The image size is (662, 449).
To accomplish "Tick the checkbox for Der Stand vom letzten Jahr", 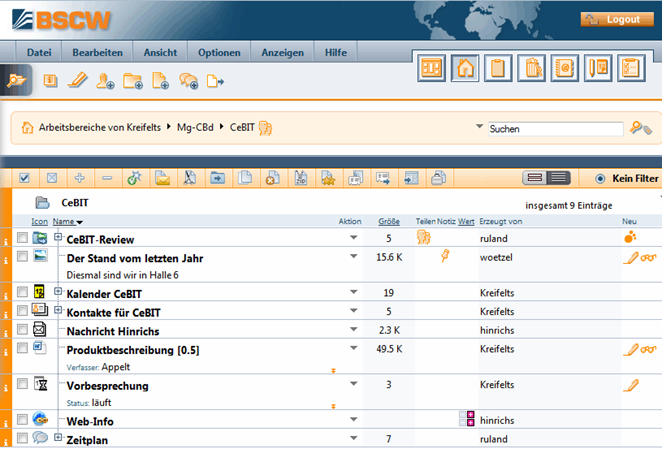I will [x=22, y=256].
